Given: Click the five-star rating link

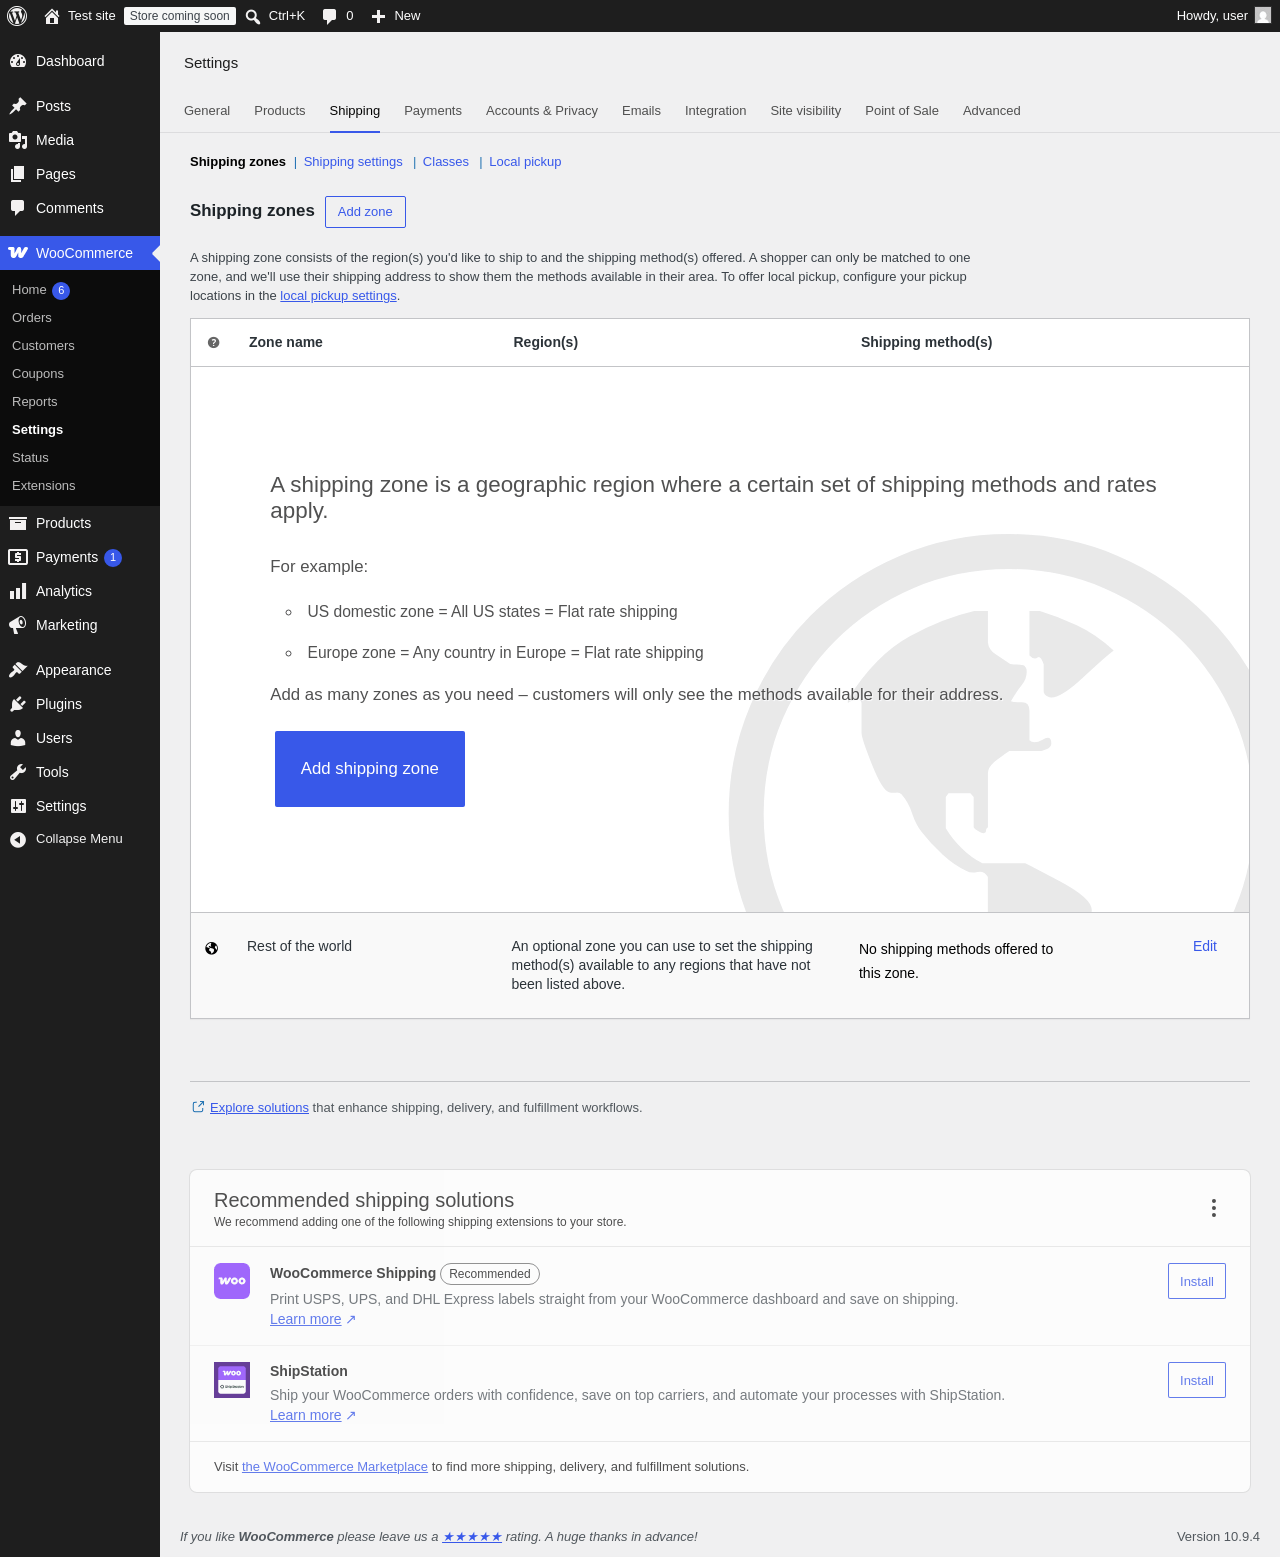Looking at the screenshot, I should coord(472,1537).
